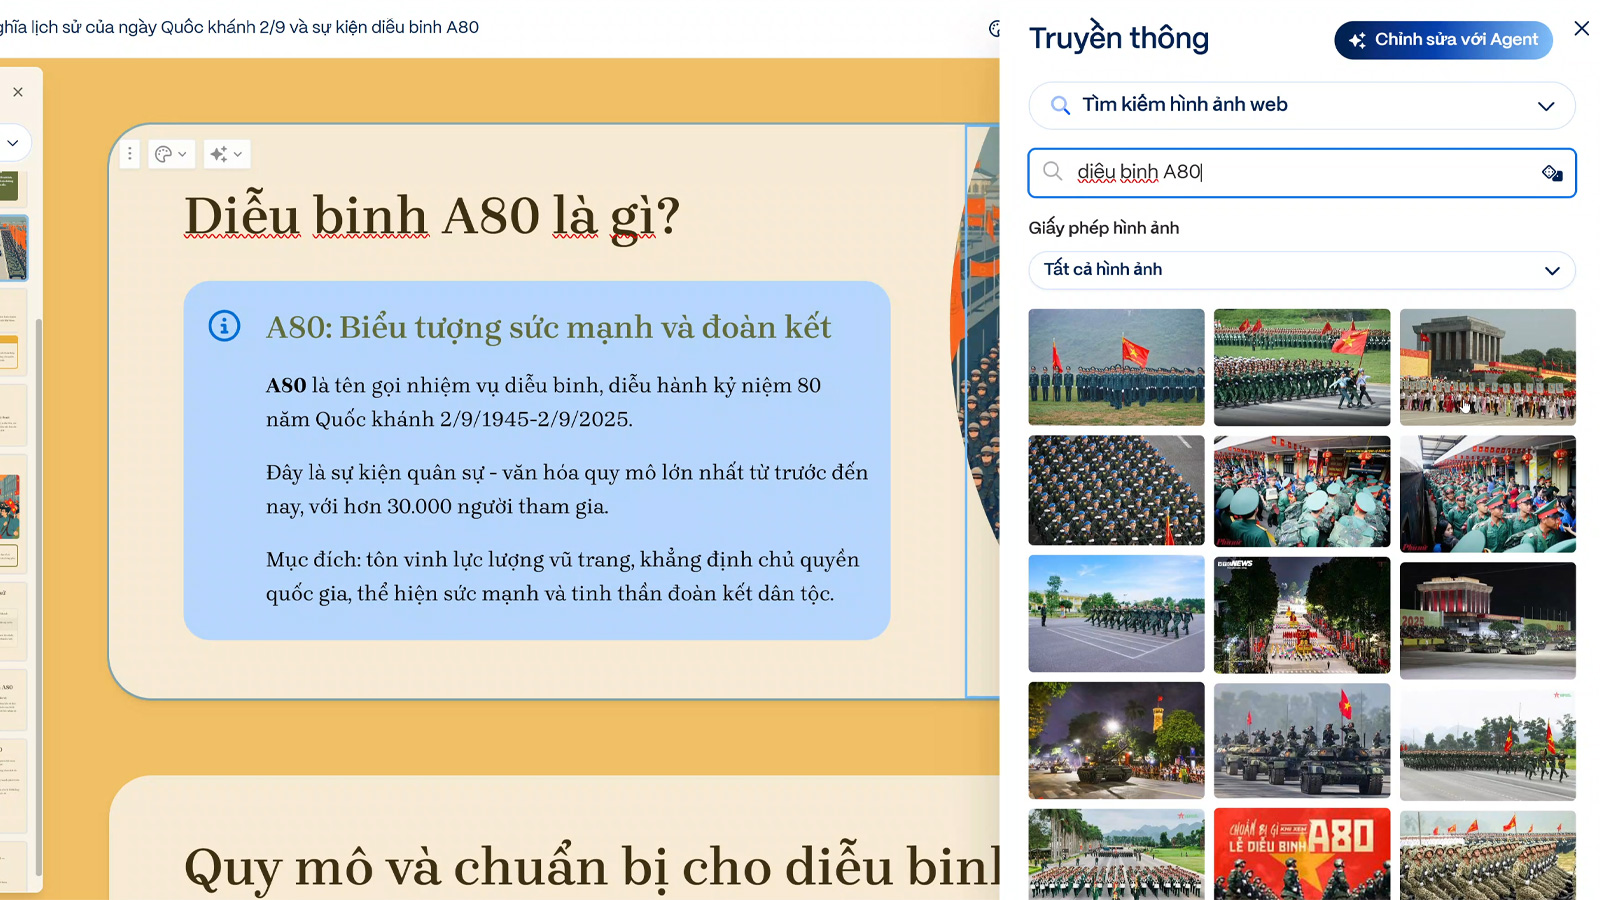The height and width of the screenshot is (900, 1600).
Task: Close the left slide sidebar with X
Action: point(18,92)
